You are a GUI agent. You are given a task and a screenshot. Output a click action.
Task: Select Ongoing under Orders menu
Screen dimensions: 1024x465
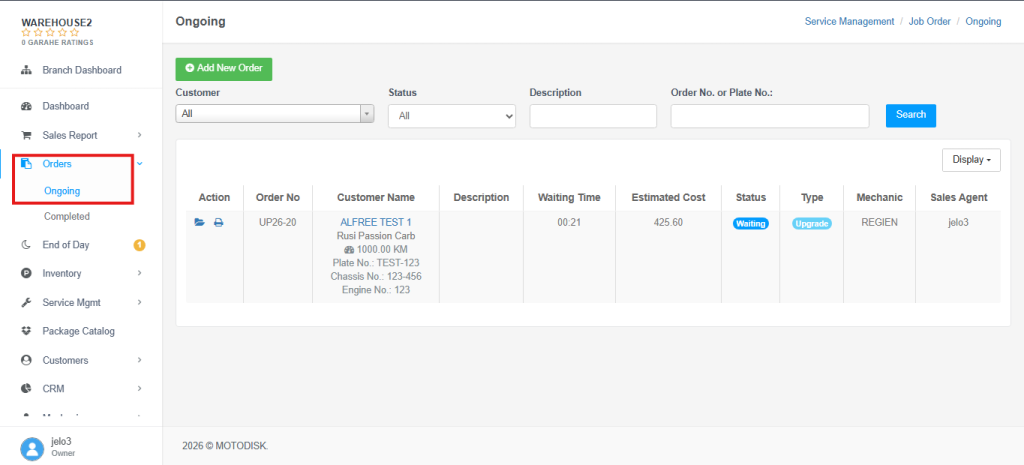tap(62, 191)
